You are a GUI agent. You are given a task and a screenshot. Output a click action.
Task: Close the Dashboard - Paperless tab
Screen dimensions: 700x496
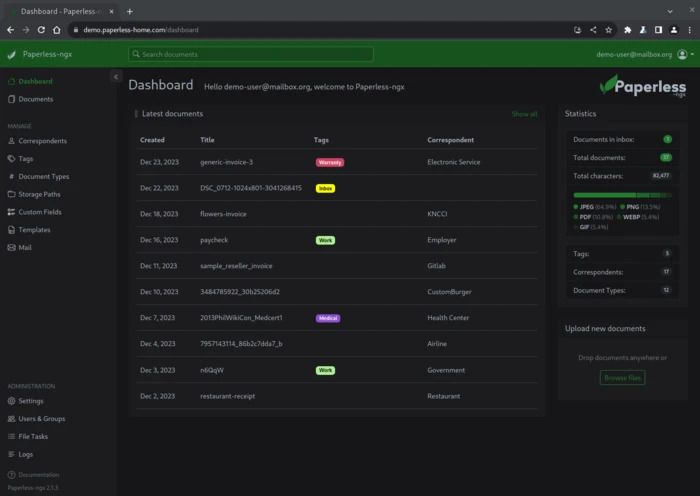[111, 12]
